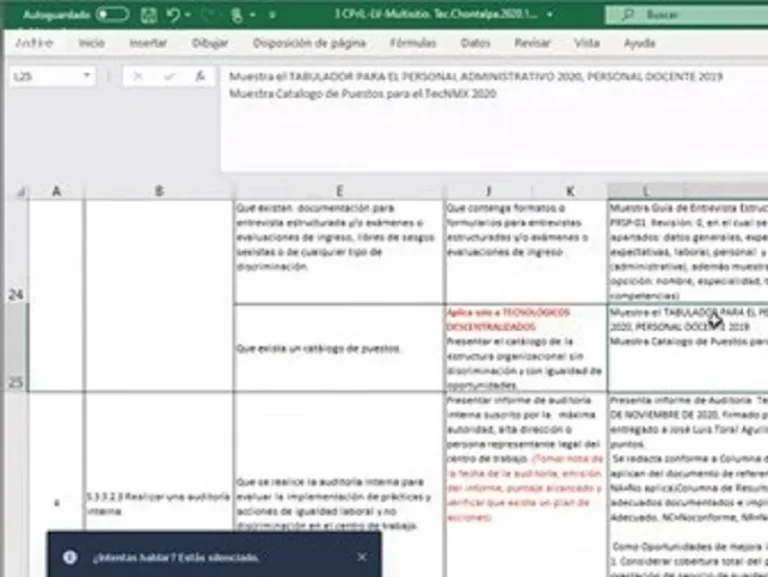The image size is (768, 577).
Task: Select column J header
Action: (488, 191)
